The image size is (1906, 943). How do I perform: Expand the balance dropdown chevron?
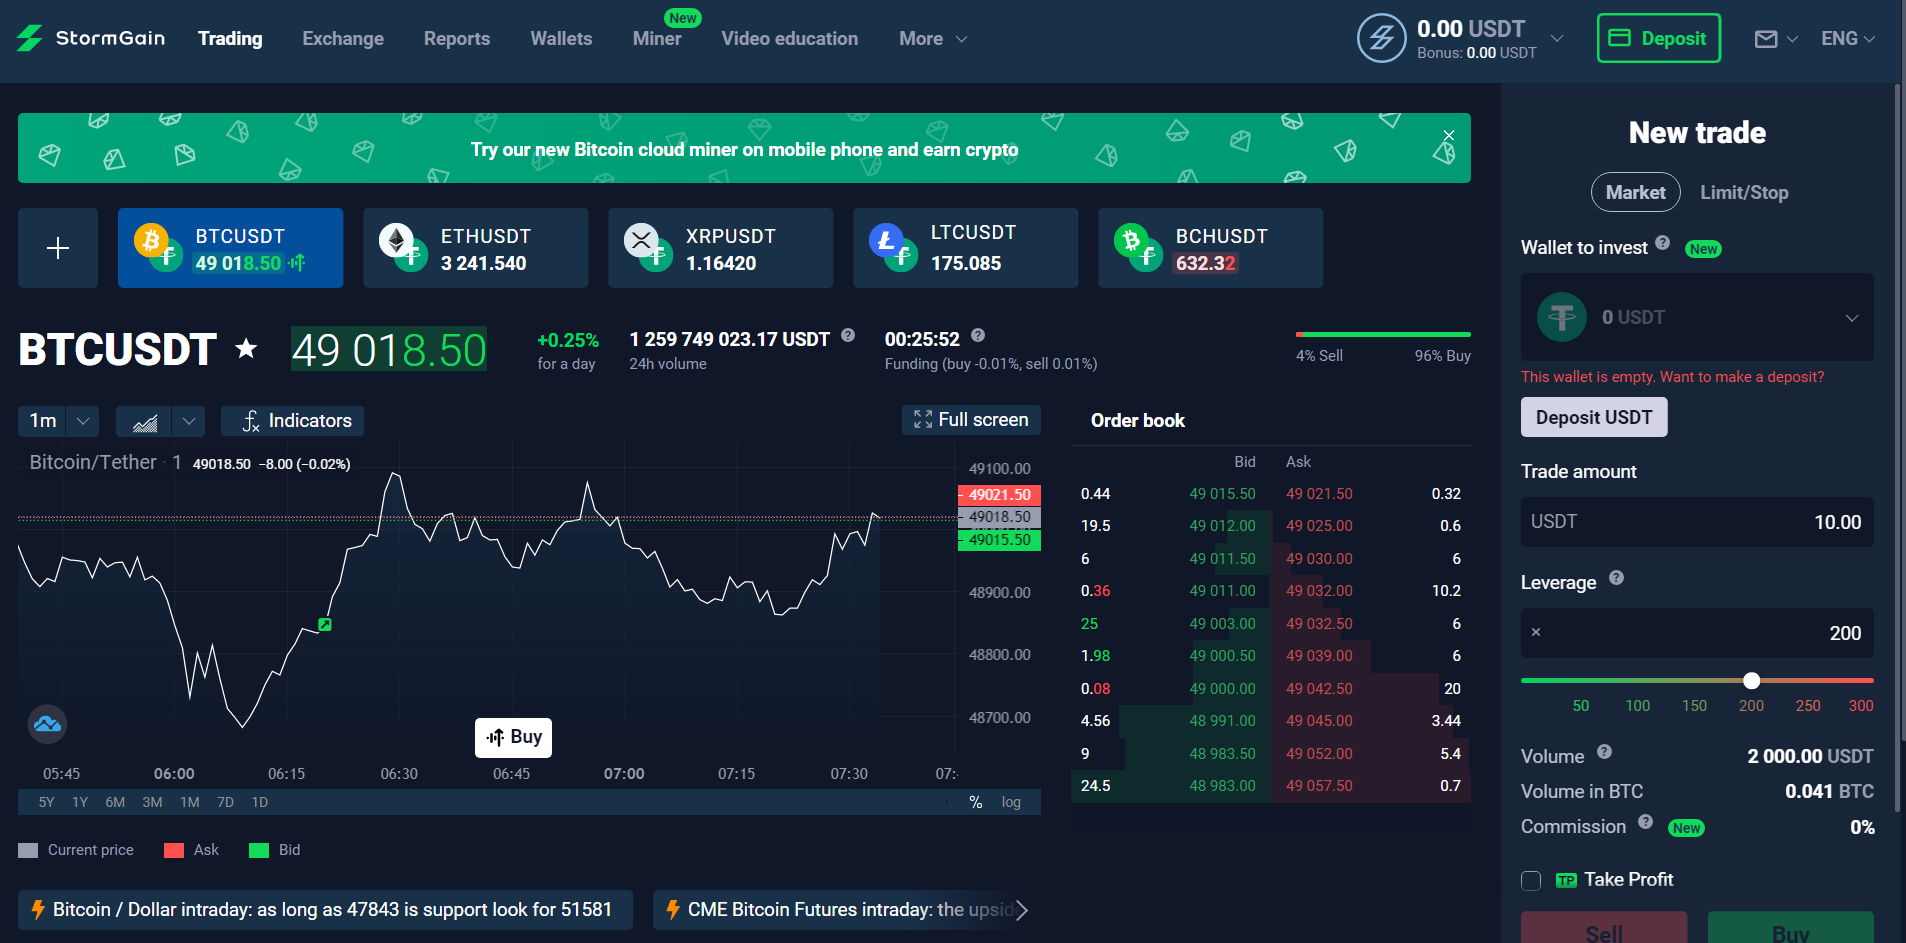1557,38
